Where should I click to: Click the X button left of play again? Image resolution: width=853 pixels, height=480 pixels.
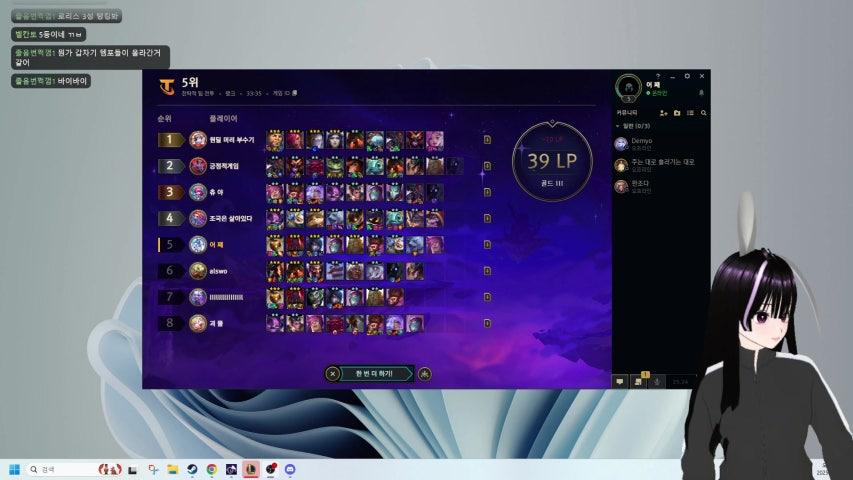point(332,374)
